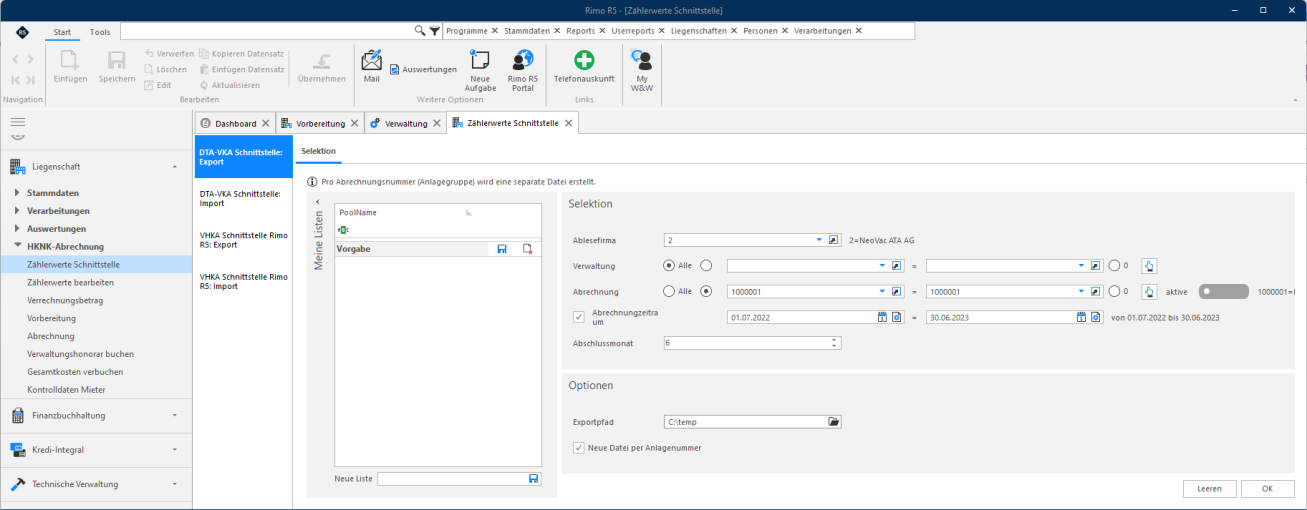Save the Vorgabe list with disk icon
The height and width of the screenshot is (510, 1307).
click(502, 248)
